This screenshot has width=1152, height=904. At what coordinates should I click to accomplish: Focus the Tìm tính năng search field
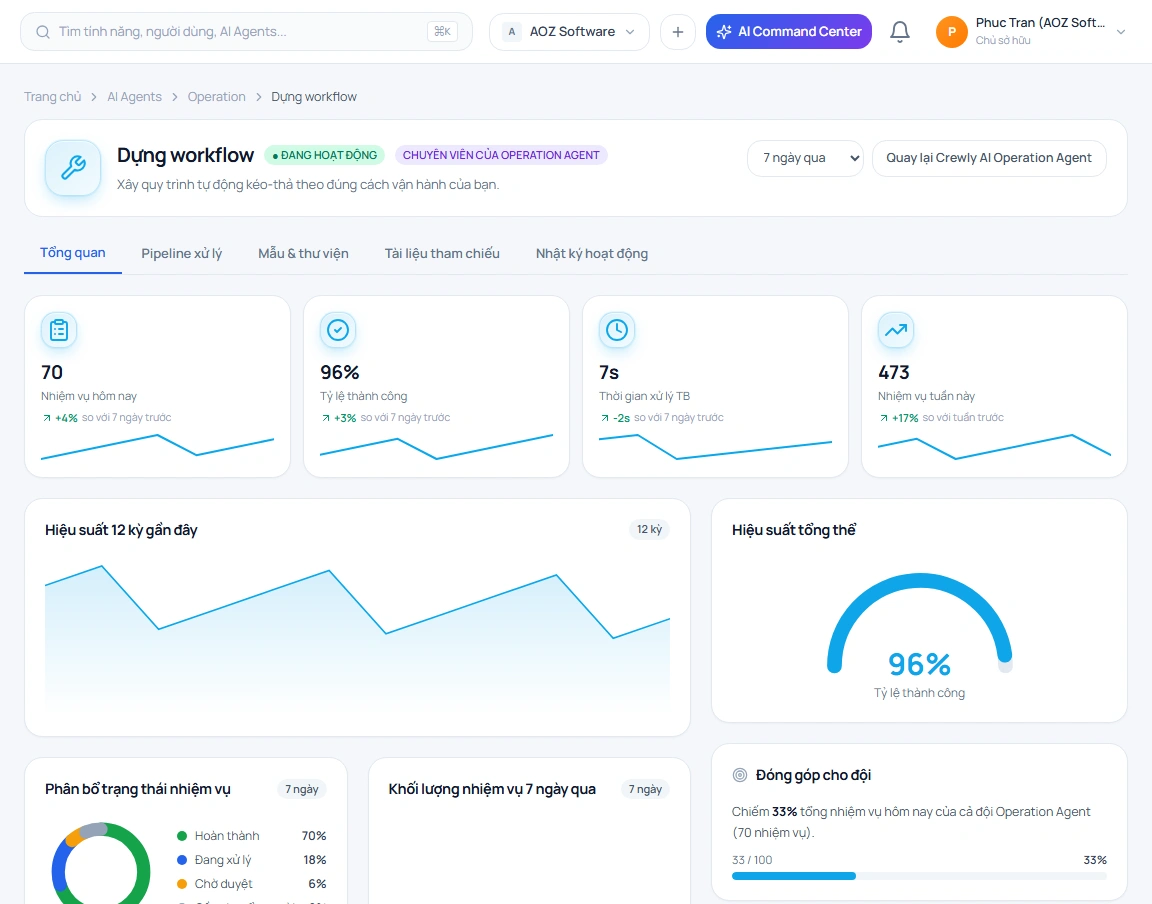pyautogui.click(x=245, y=32)
